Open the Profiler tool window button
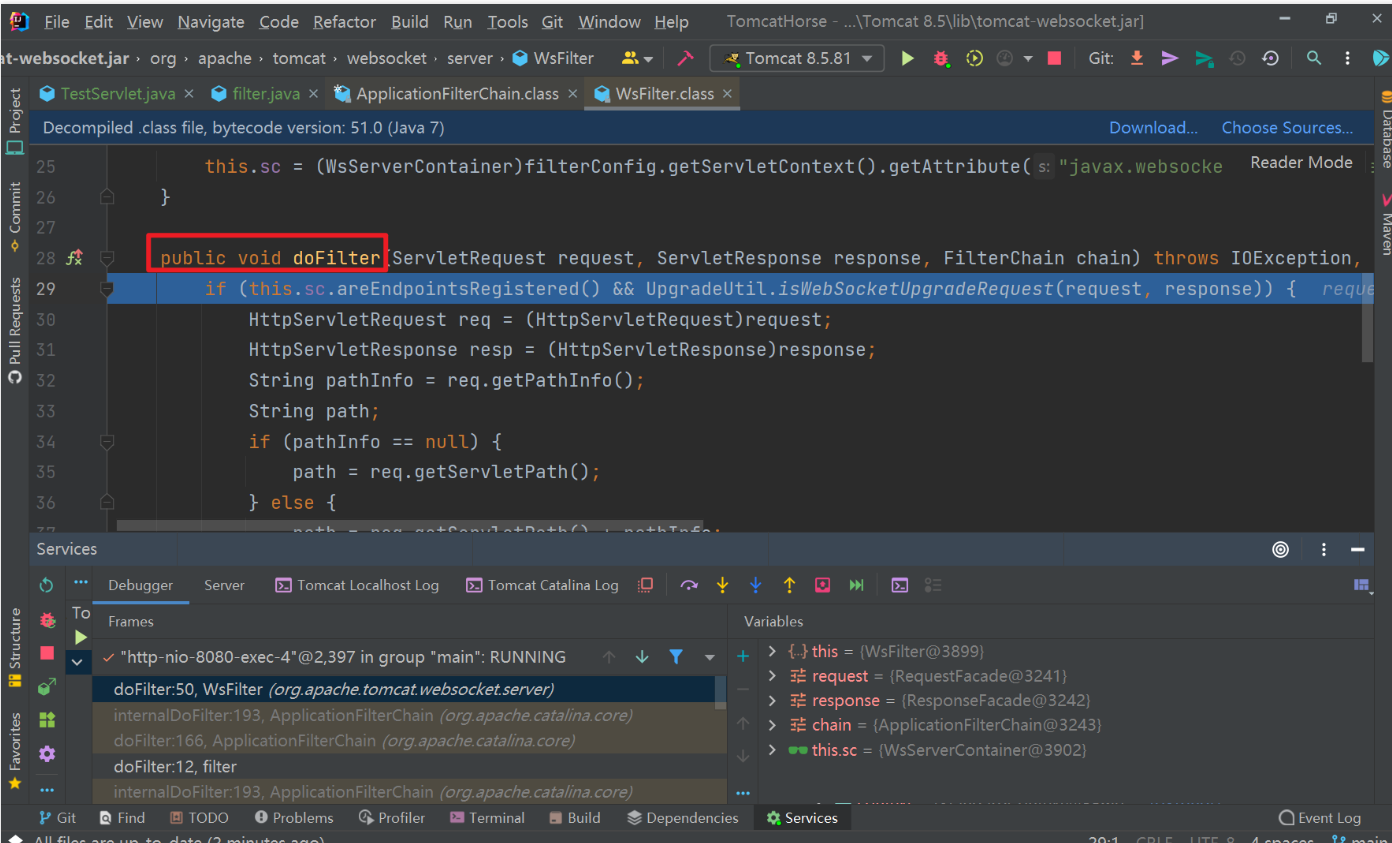1392x843 pixels. pos(392,817)
